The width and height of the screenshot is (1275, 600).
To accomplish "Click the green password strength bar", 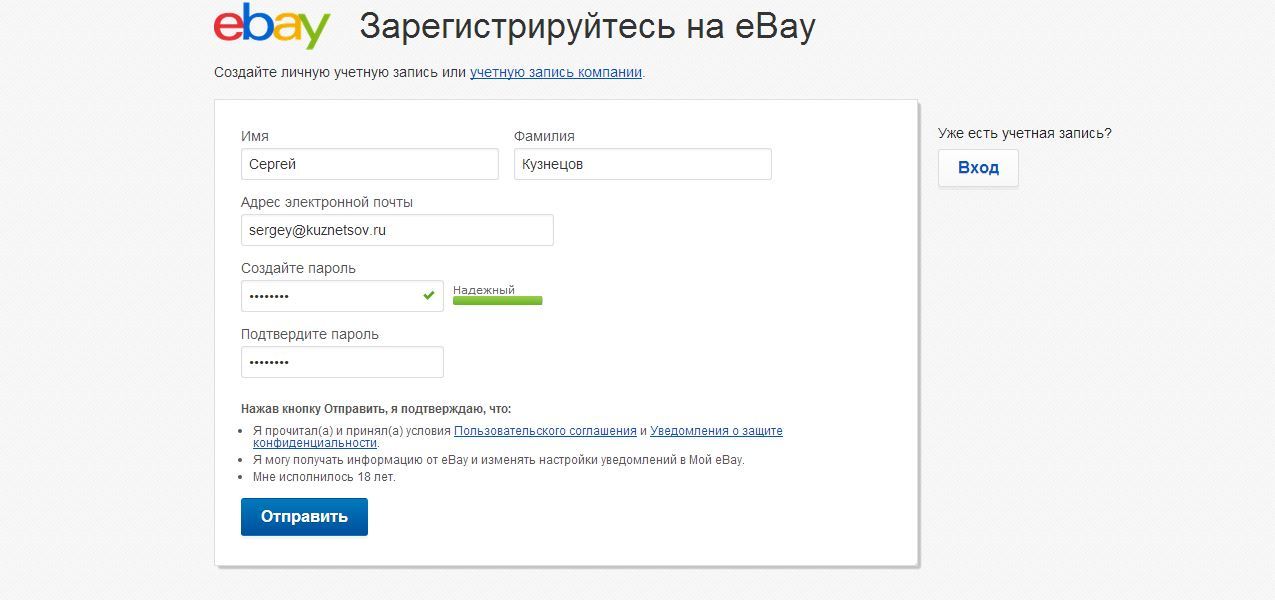I will coord(497,300).
